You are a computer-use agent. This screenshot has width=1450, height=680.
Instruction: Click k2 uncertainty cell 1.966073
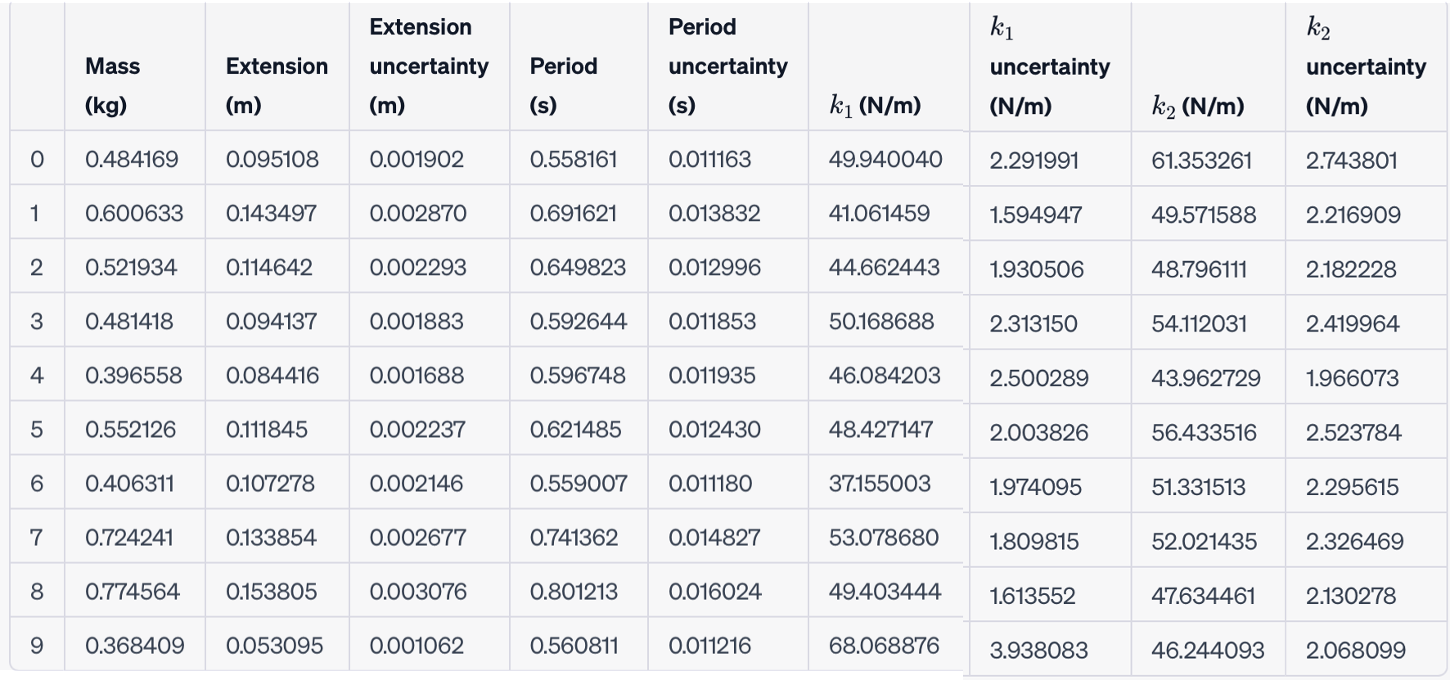click(1352, 378)
